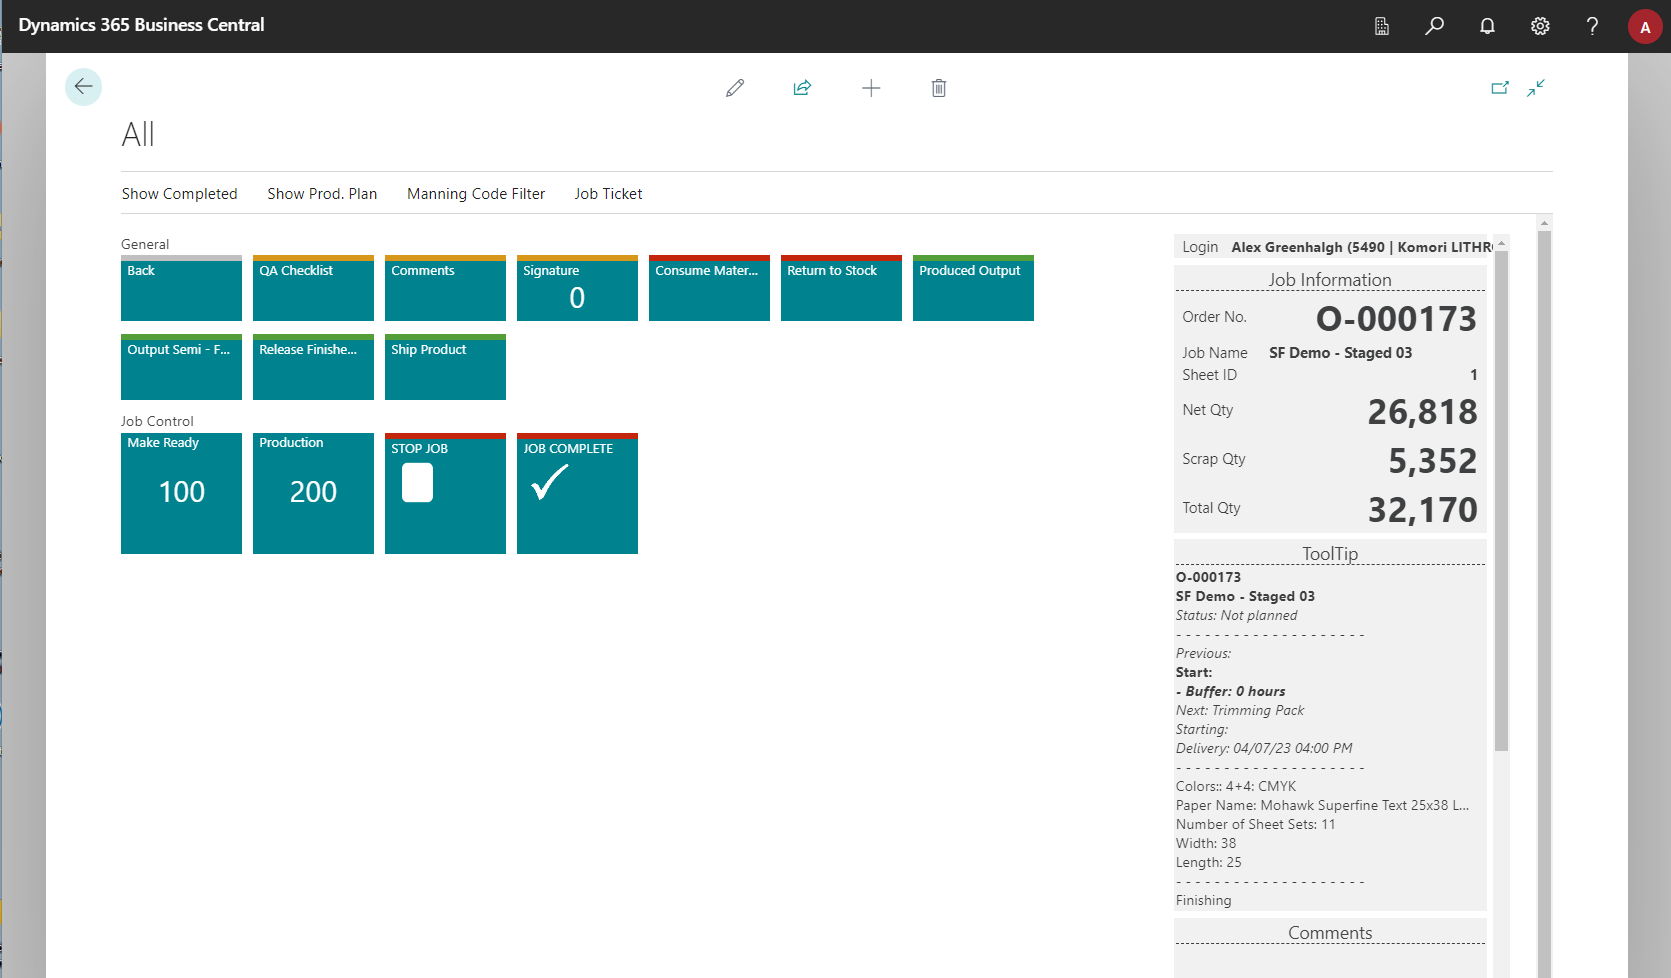Open the Job Ticket menu
This screenshot has height=978, width=1671.
608,193
